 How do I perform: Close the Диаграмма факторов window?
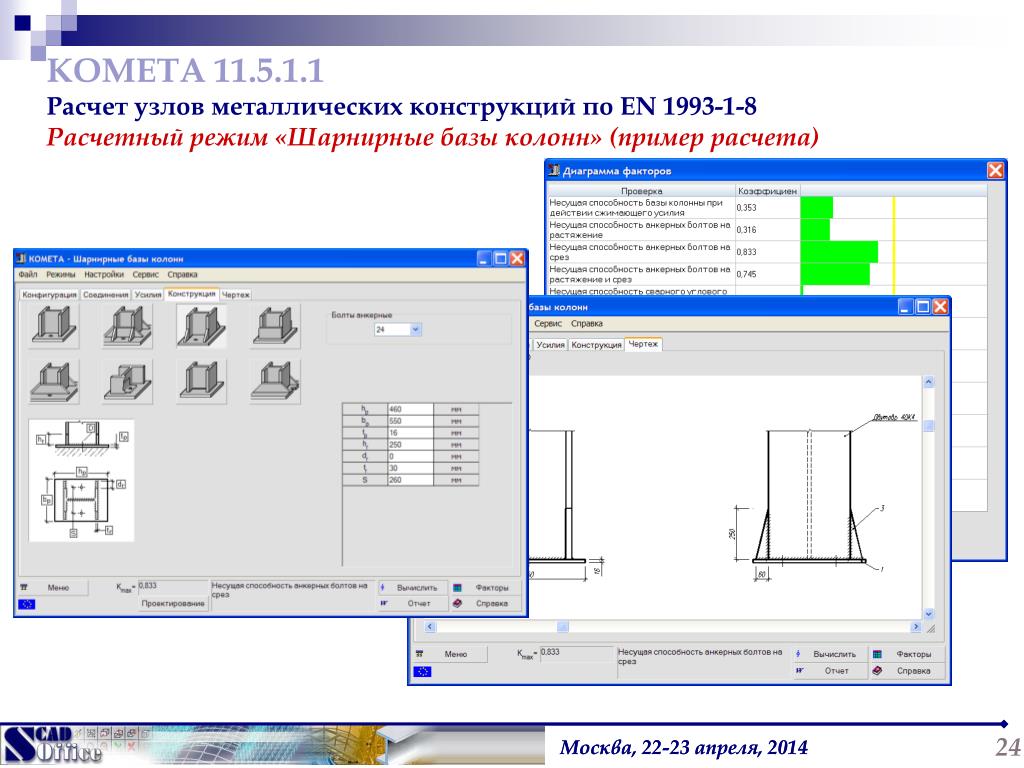click(x=995, y=170)
